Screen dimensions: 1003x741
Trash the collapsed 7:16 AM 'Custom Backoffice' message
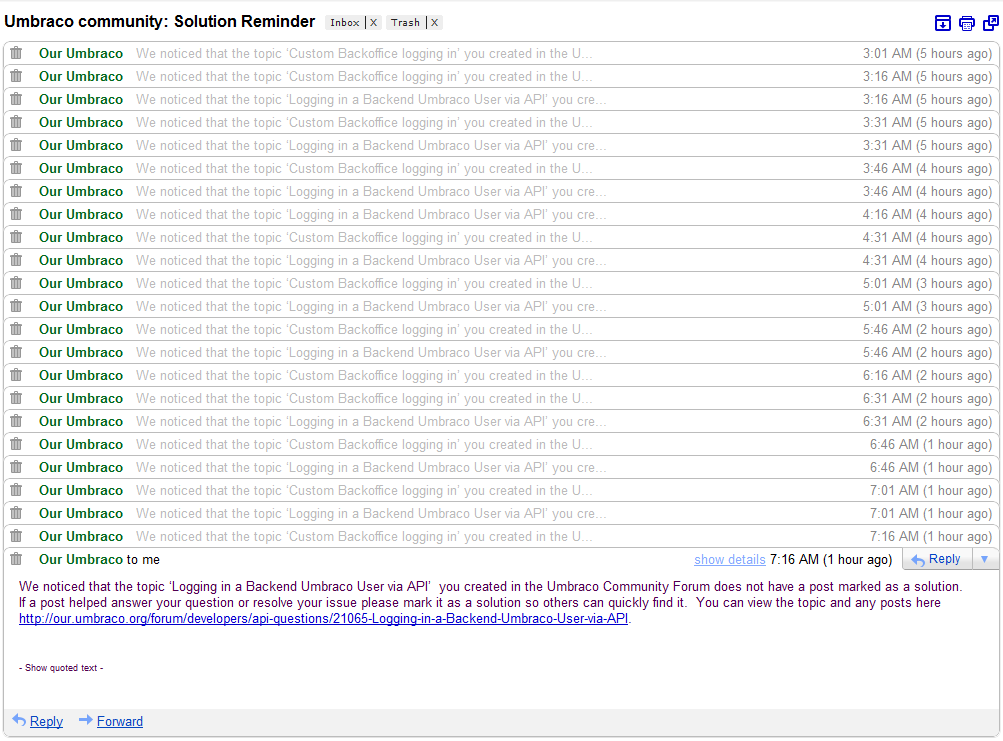point(16,537)
